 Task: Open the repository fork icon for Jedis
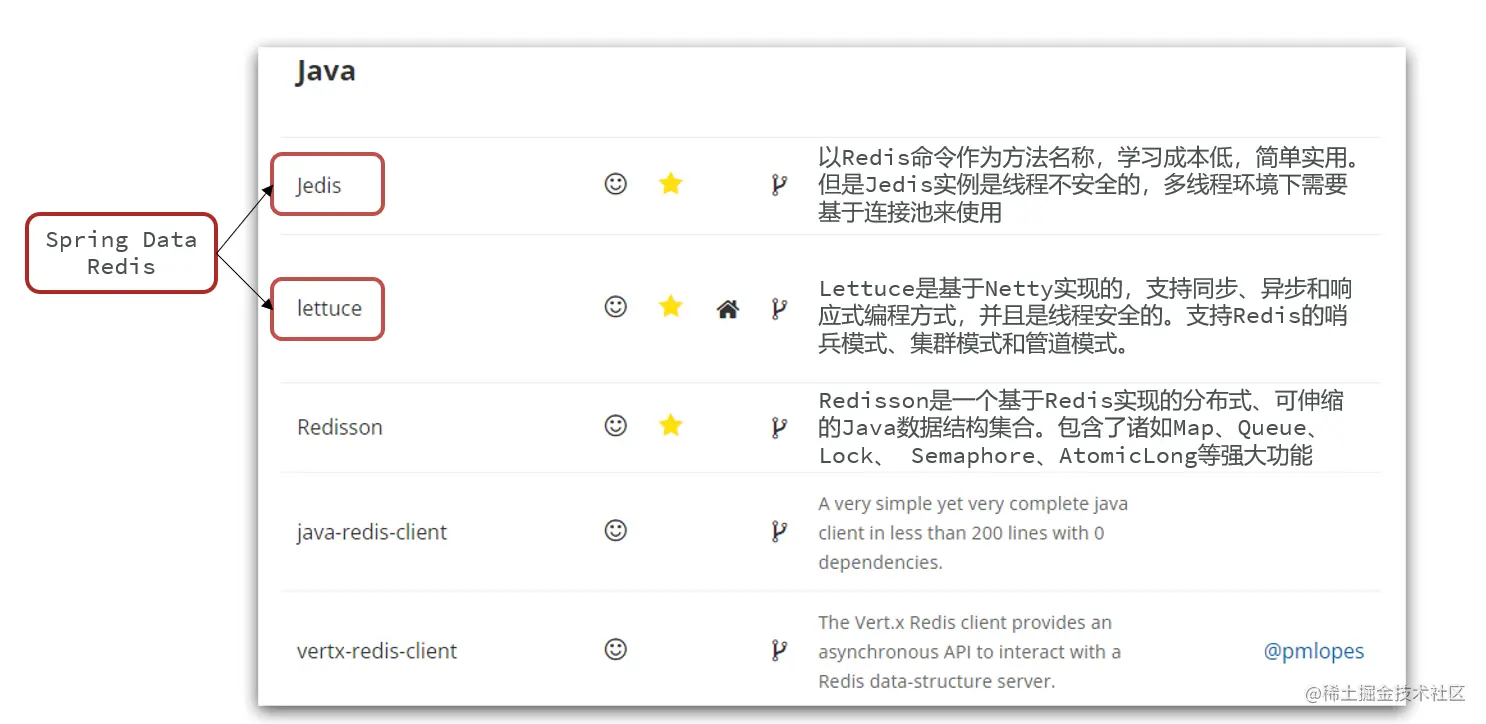coord(779,185)
